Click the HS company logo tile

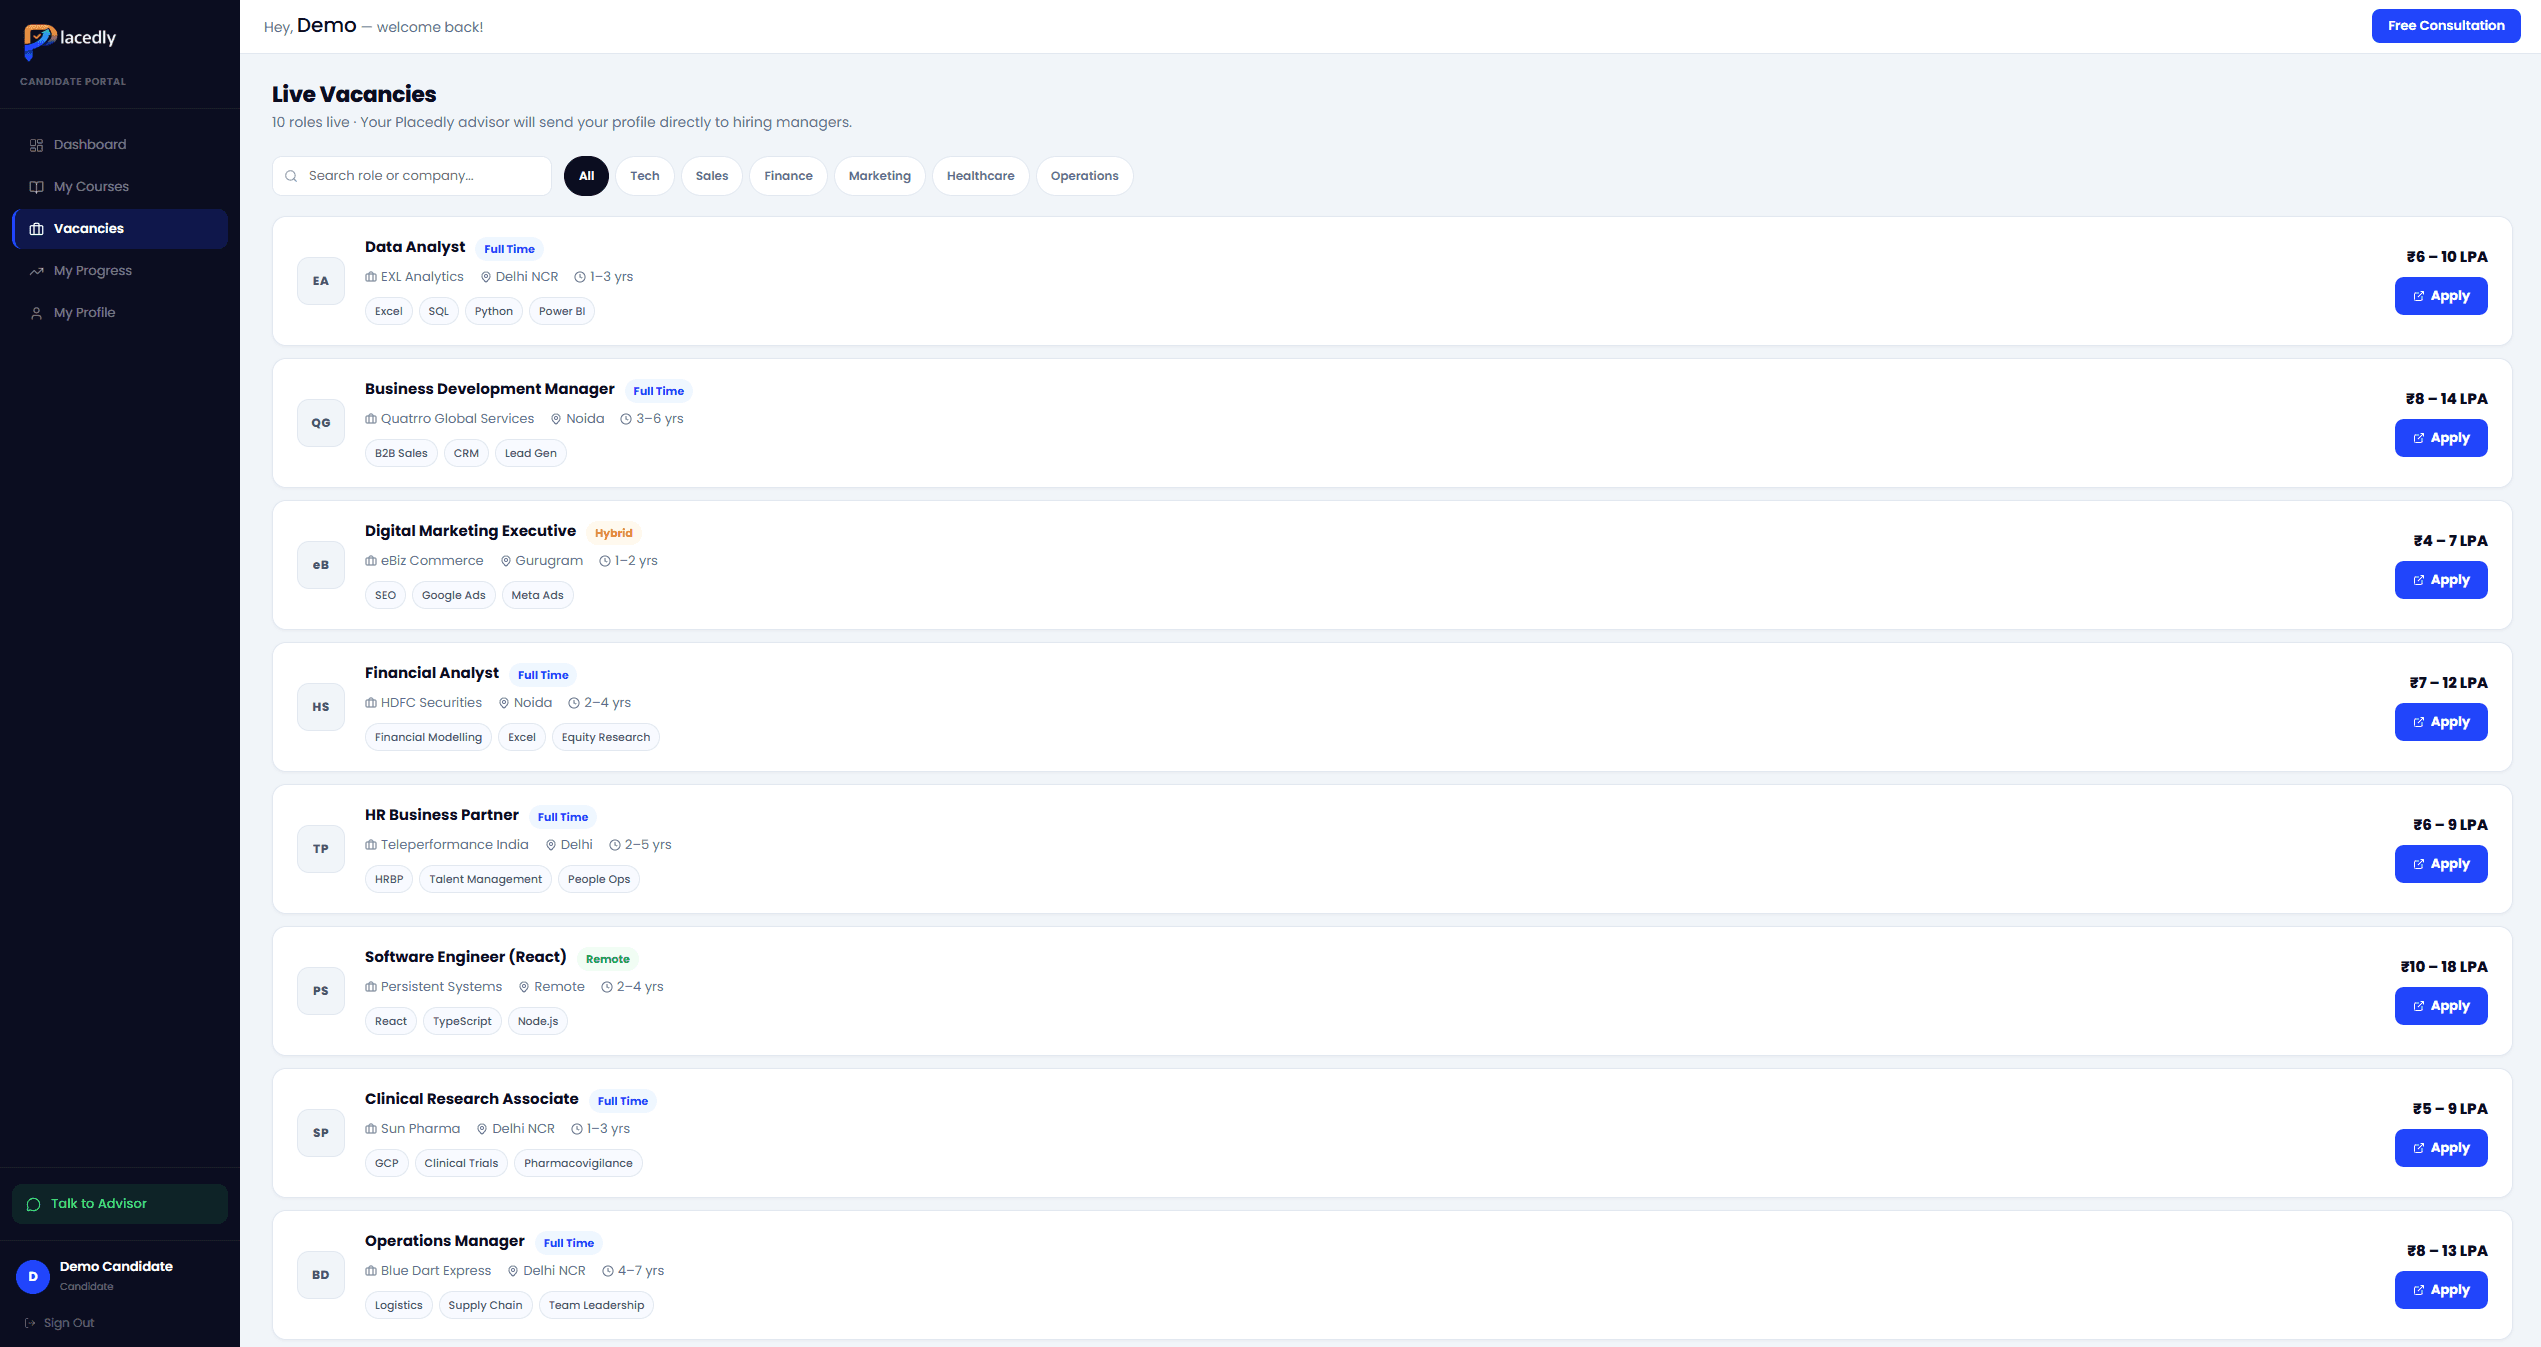tap(321, 707)
